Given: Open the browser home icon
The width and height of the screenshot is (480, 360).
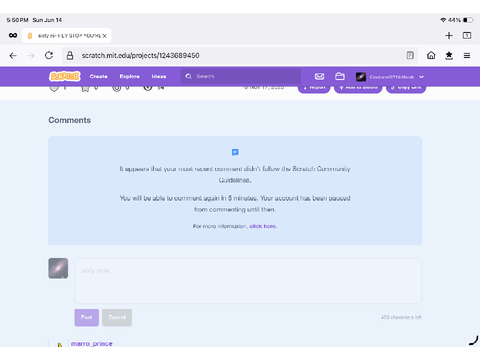Looking at the screenshot, I should 431,55.
